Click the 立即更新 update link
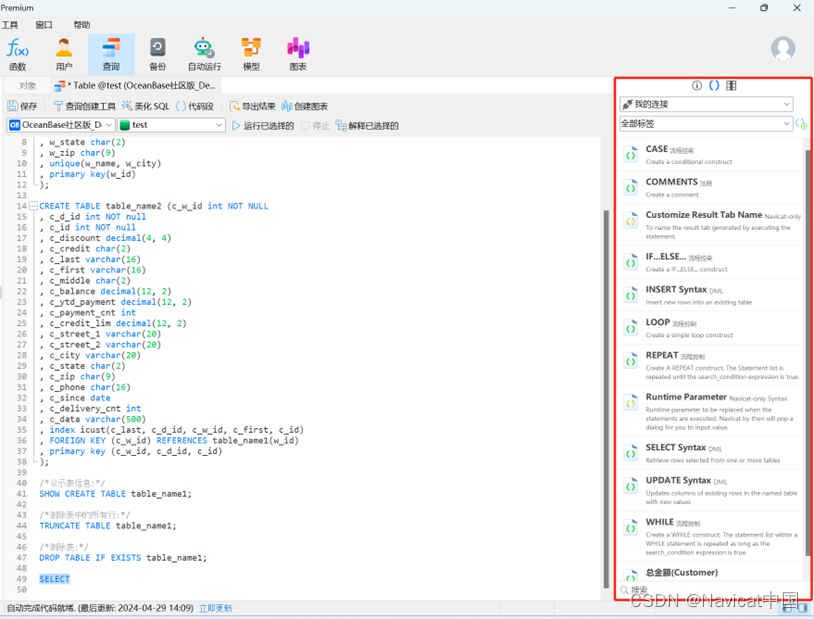814x619 pixels. coord(215,608)
